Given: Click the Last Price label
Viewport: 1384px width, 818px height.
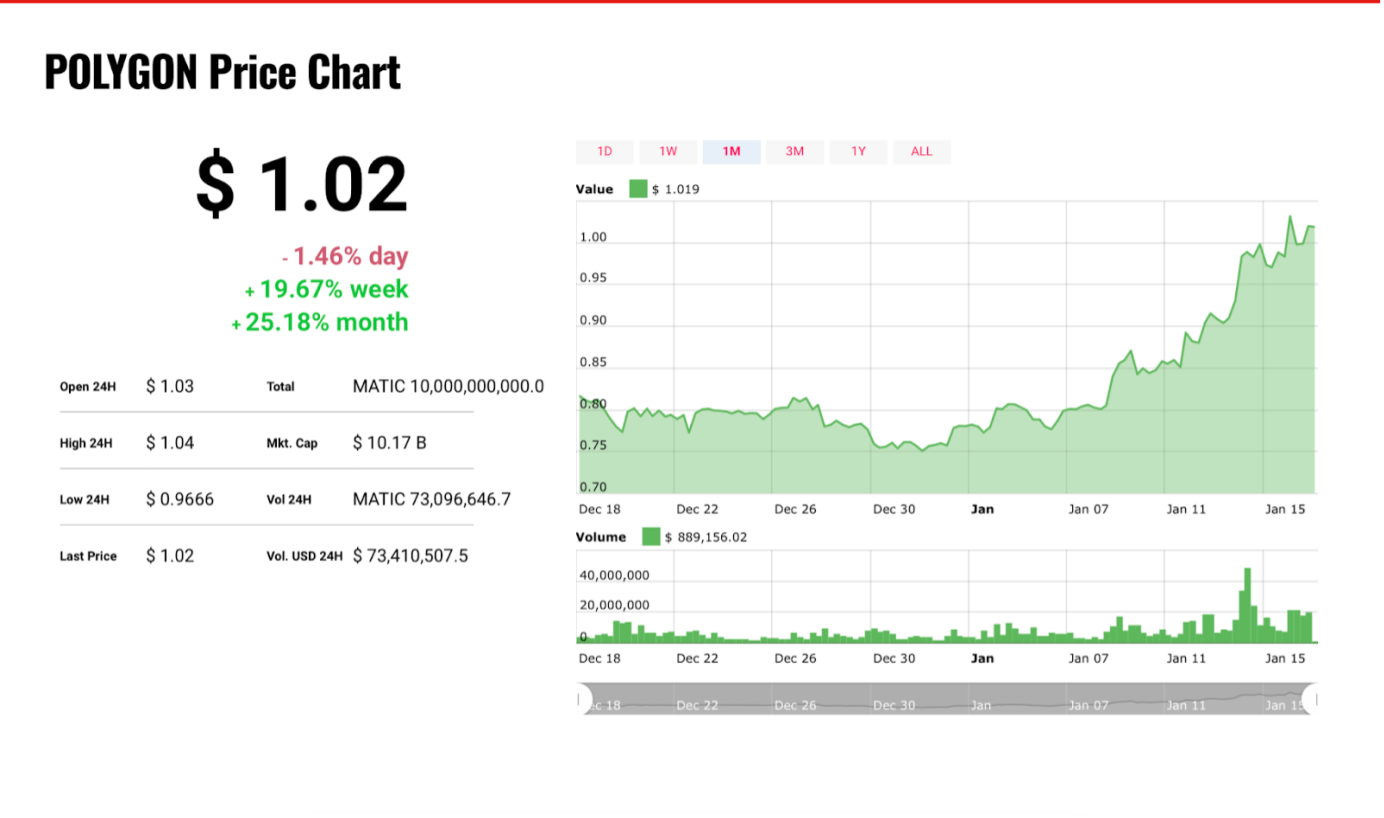Looking at the screenshot, I should coord(88,557).
